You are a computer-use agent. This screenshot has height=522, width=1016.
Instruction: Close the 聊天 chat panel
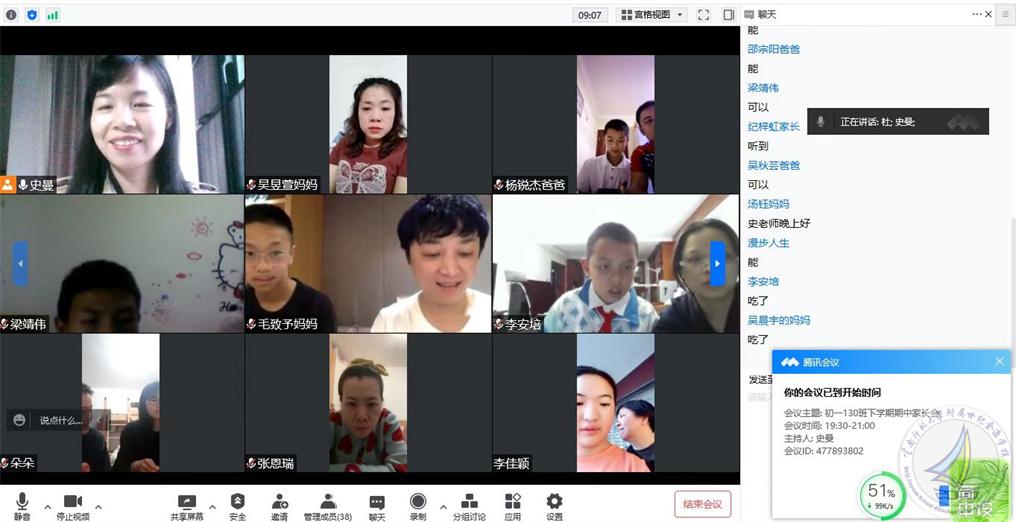coord(988,14)
